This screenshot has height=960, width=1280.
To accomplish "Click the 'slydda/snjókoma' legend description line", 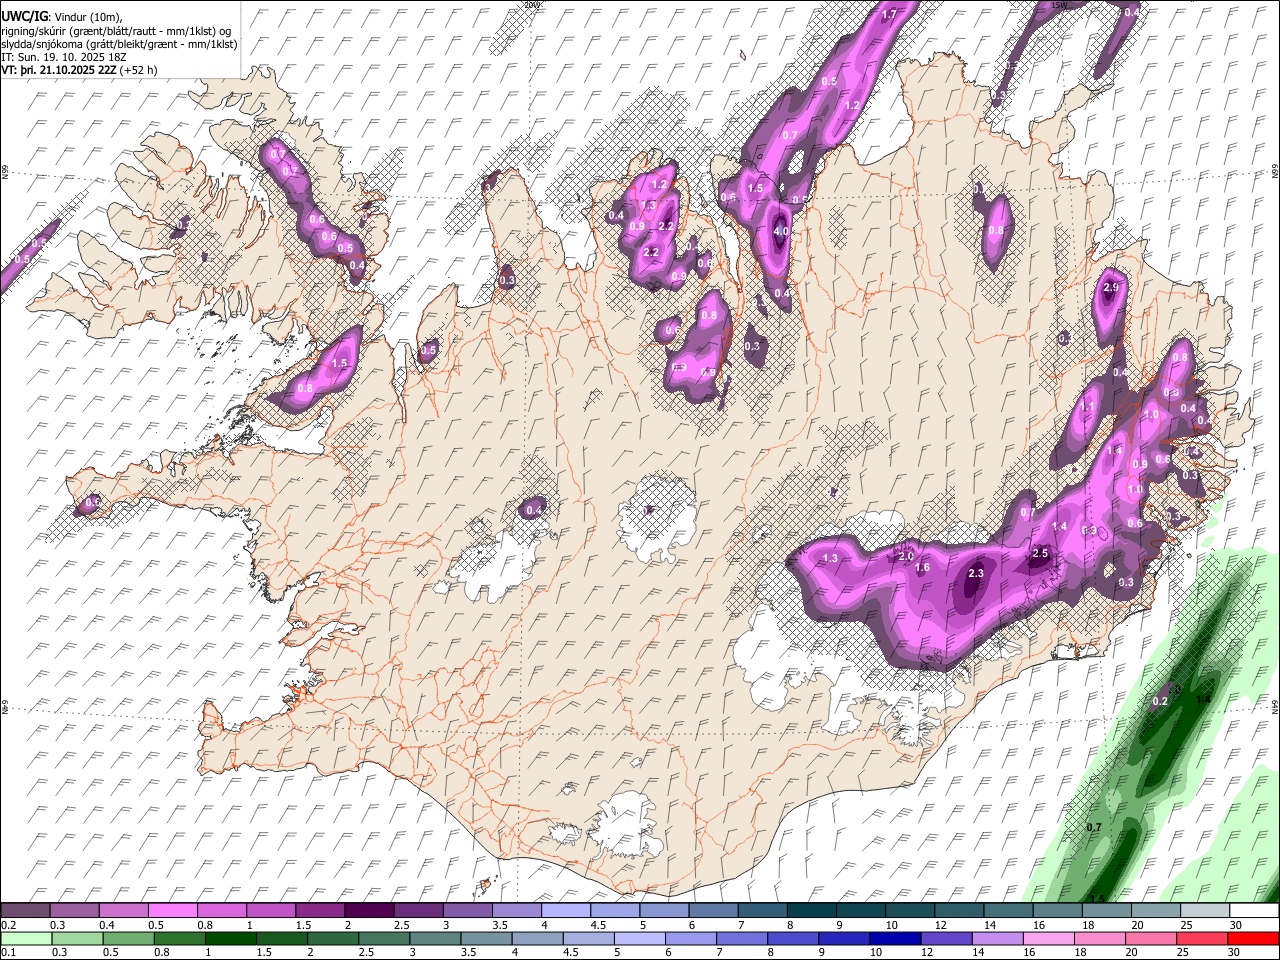I will coord(119,44).
